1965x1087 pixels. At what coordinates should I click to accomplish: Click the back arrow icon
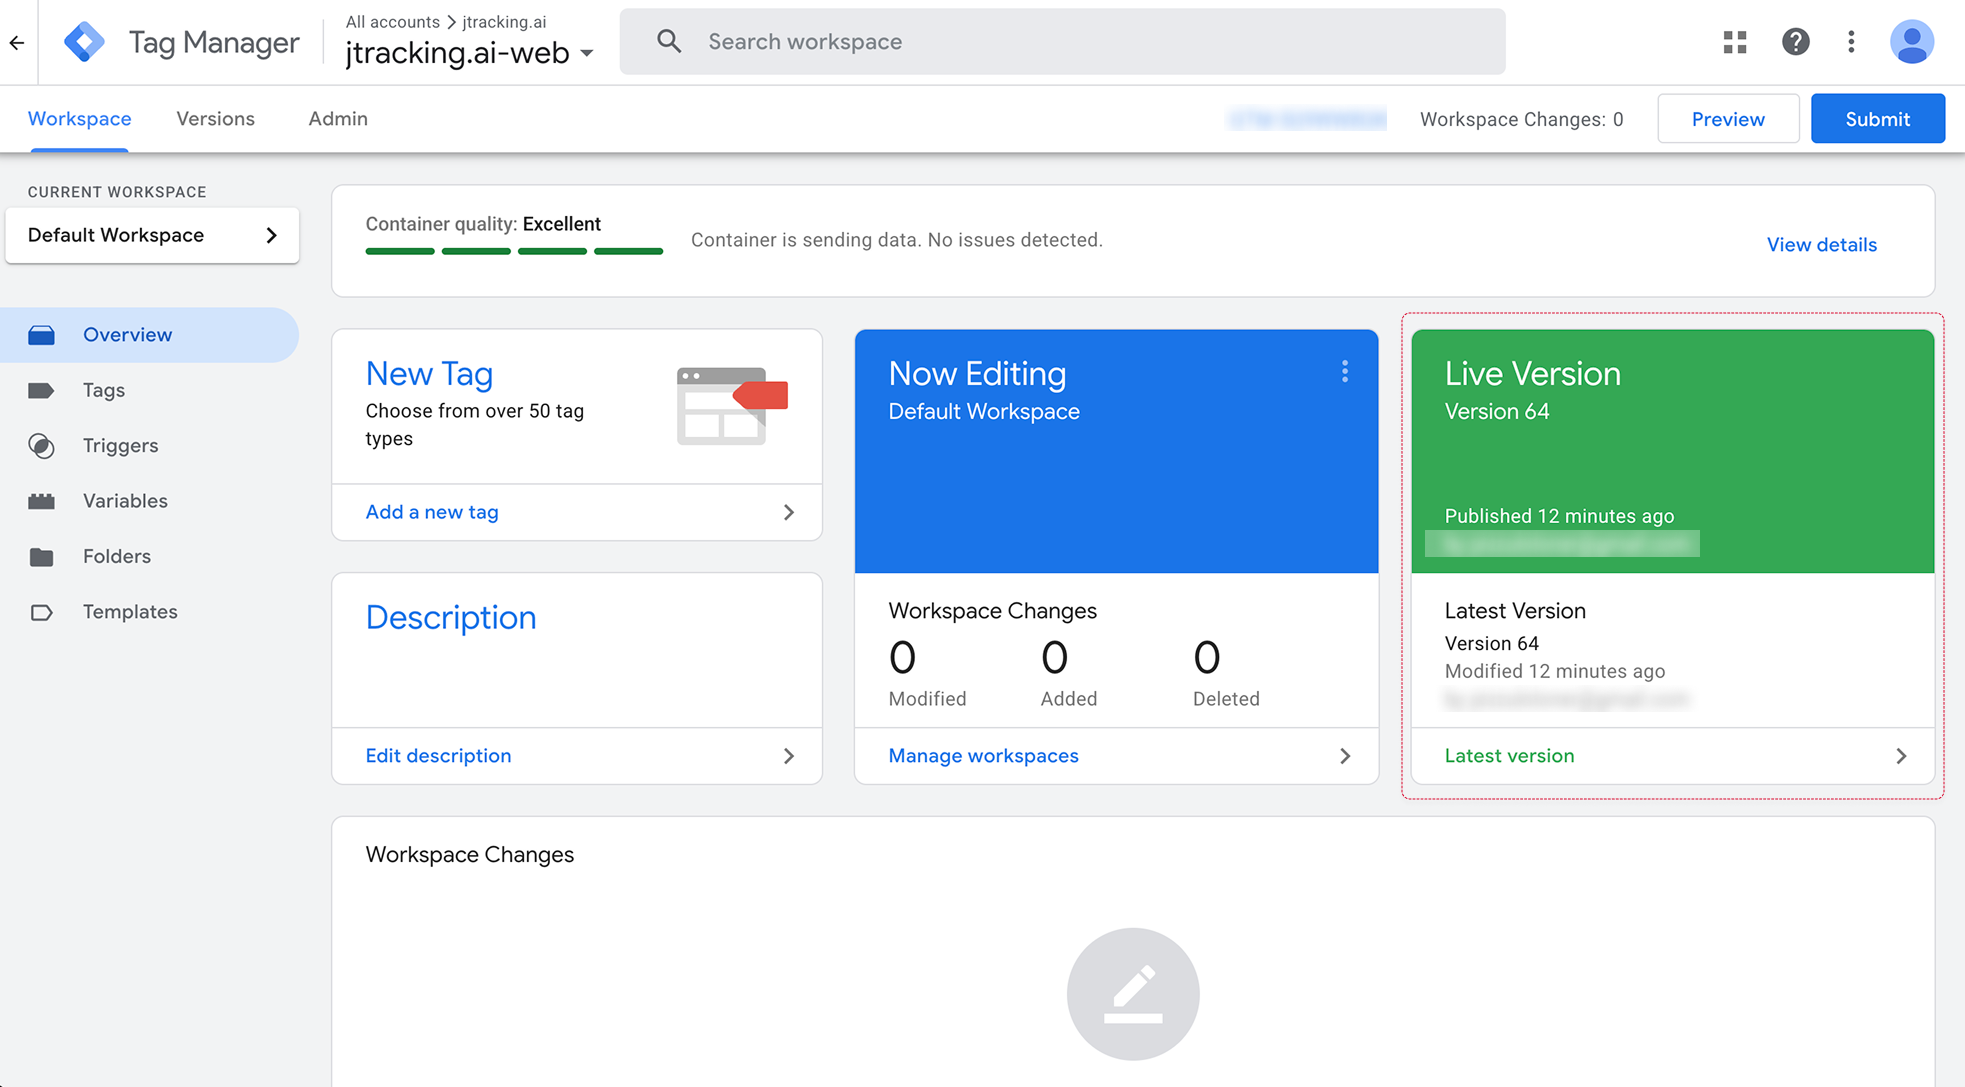tap(17, 42)
